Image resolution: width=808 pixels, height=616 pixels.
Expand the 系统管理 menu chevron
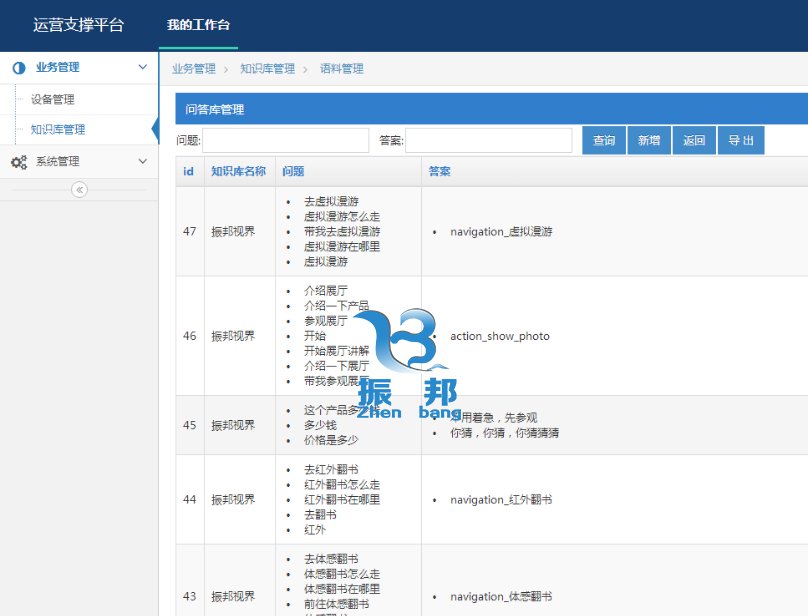coord(142,161)
